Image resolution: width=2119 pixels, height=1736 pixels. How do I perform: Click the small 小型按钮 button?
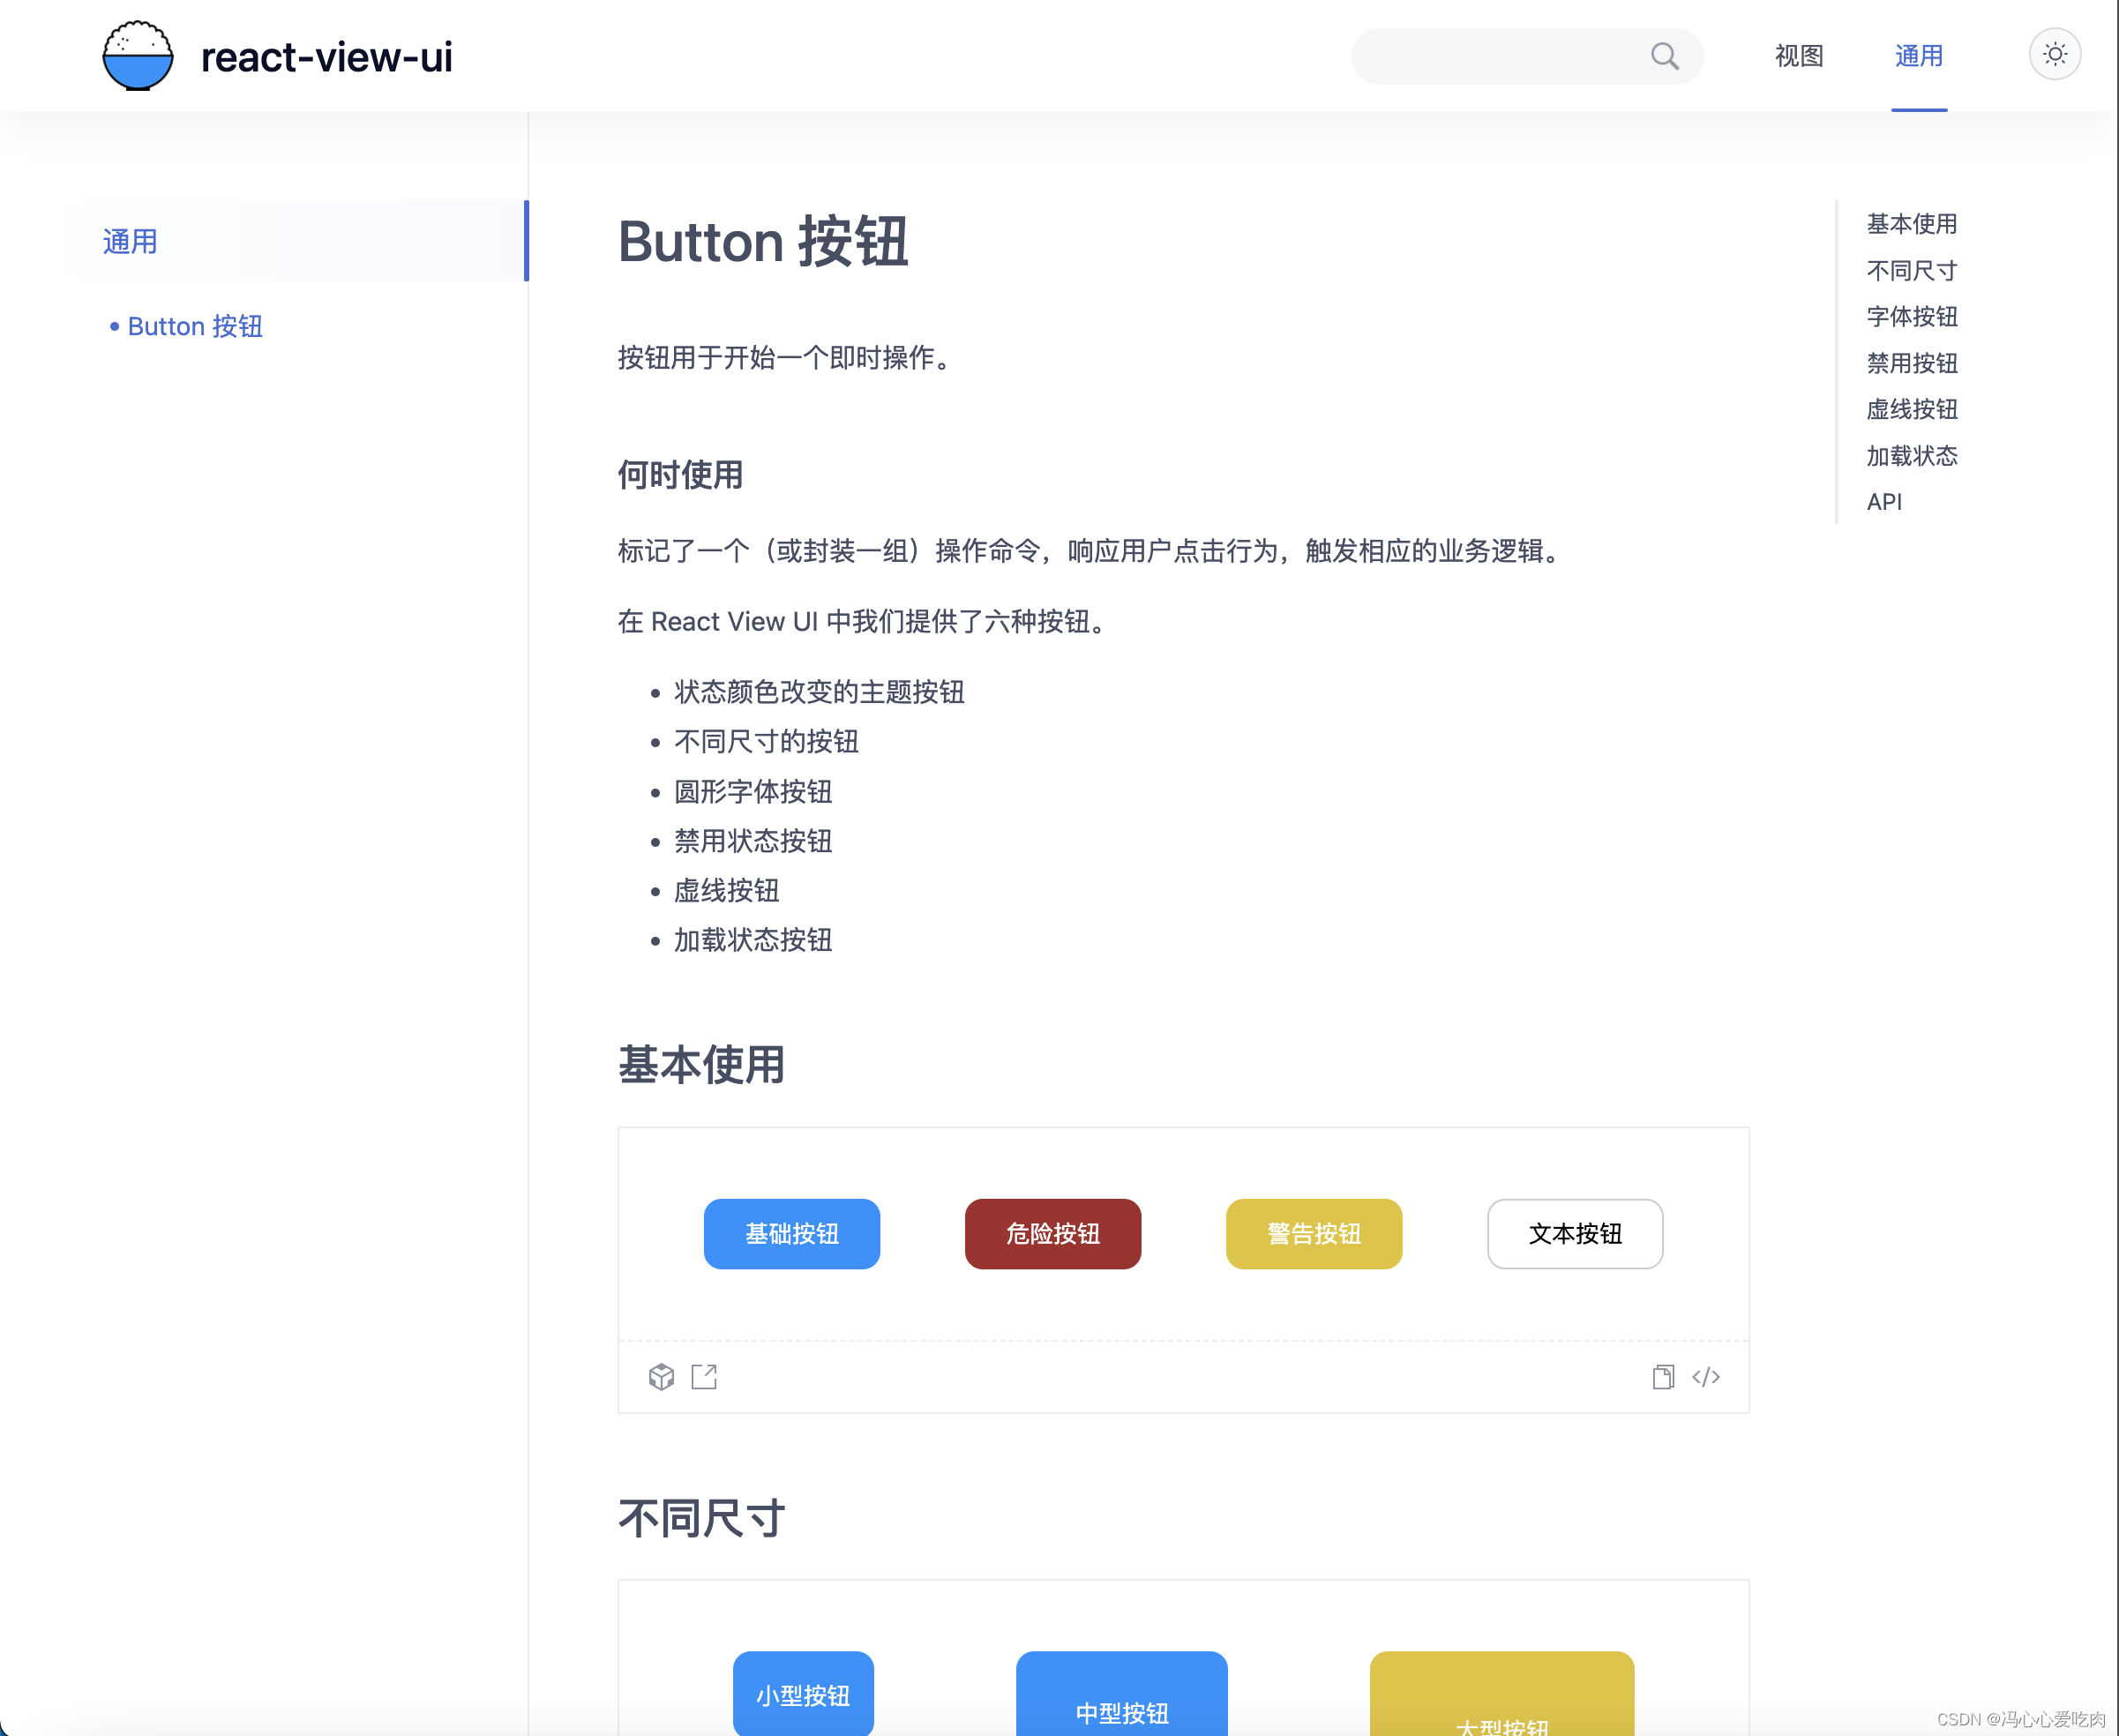[803, 1695]
